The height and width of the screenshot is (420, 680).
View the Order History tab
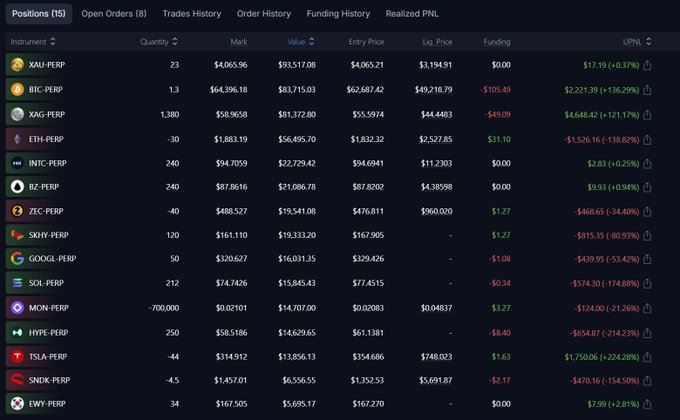pyautogui.click(x=264, y=13)
